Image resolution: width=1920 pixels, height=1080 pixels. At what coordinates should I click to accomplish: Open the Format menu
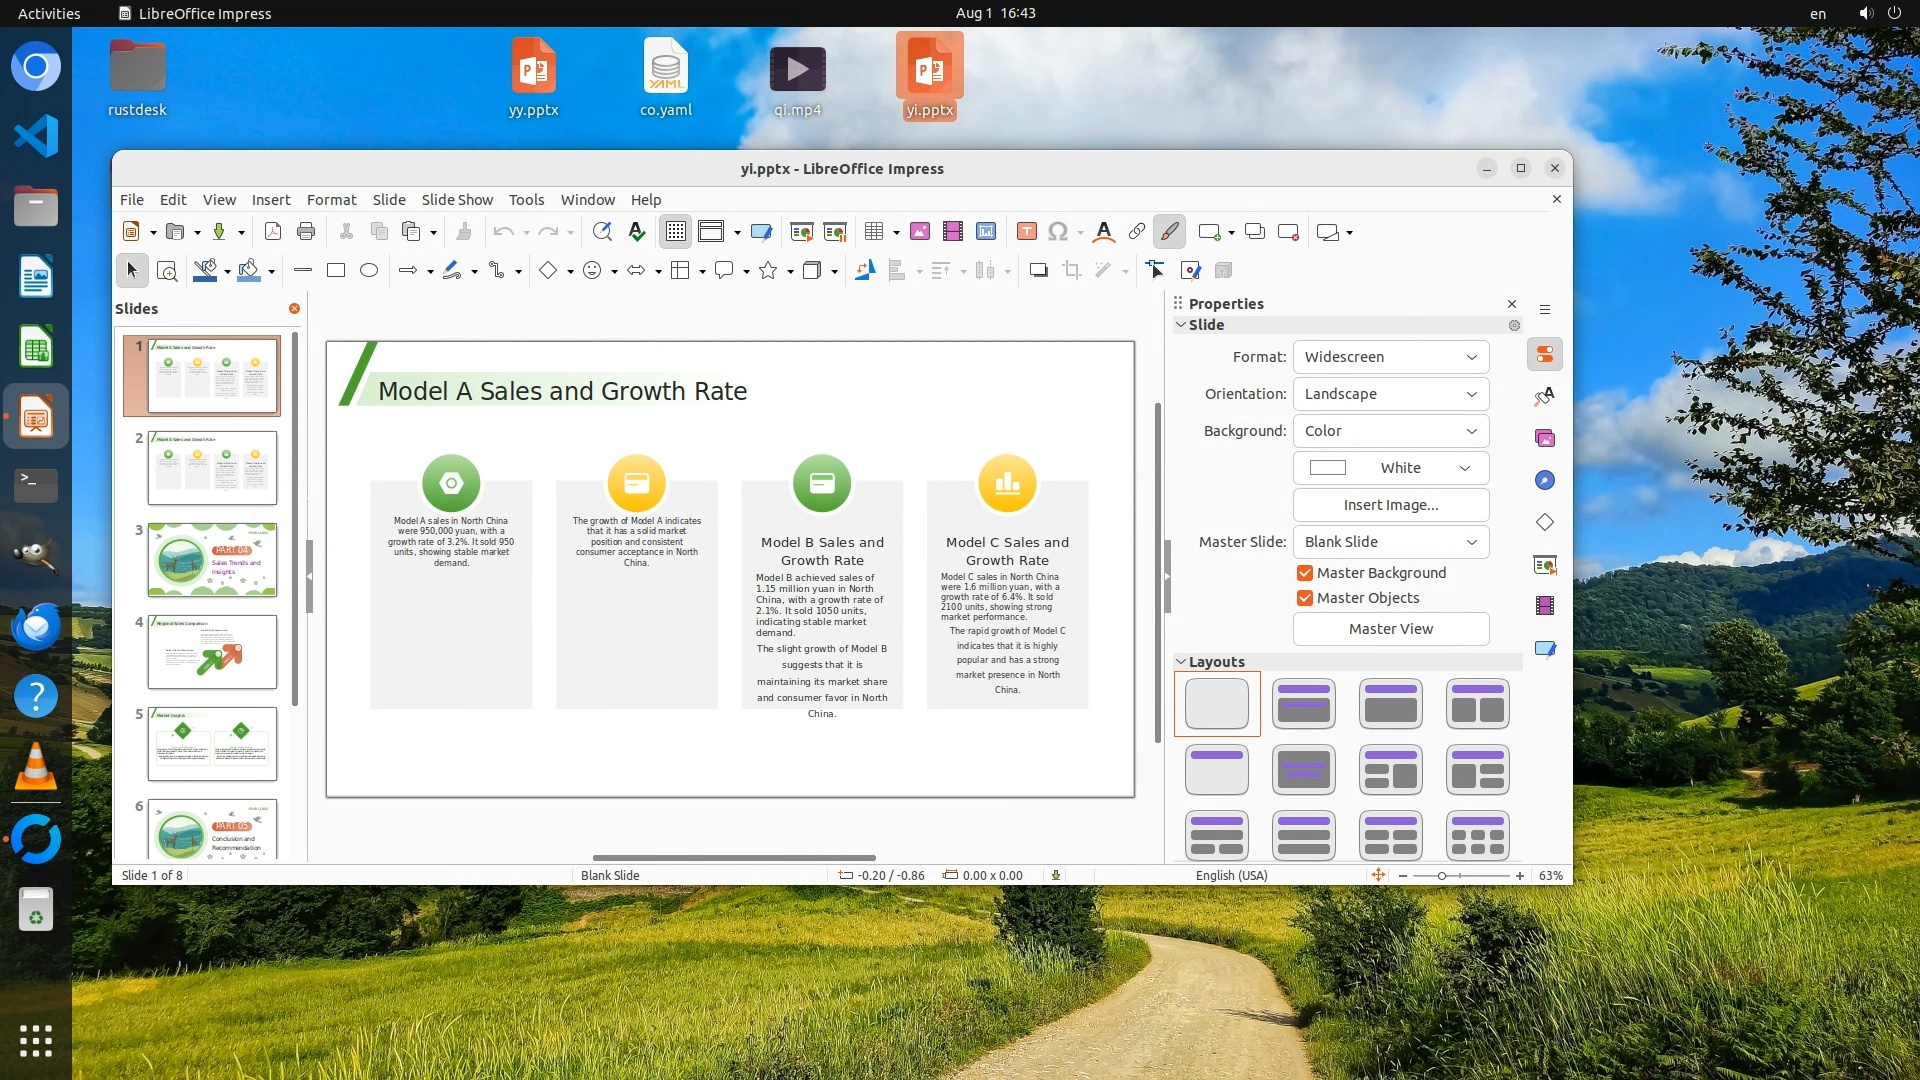[x=331, y=200]
